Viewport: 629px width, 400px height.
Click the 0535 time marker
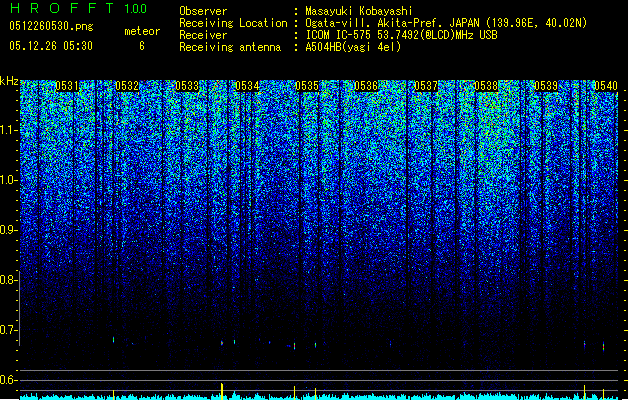pyautogui.click(x=307, y=86)
